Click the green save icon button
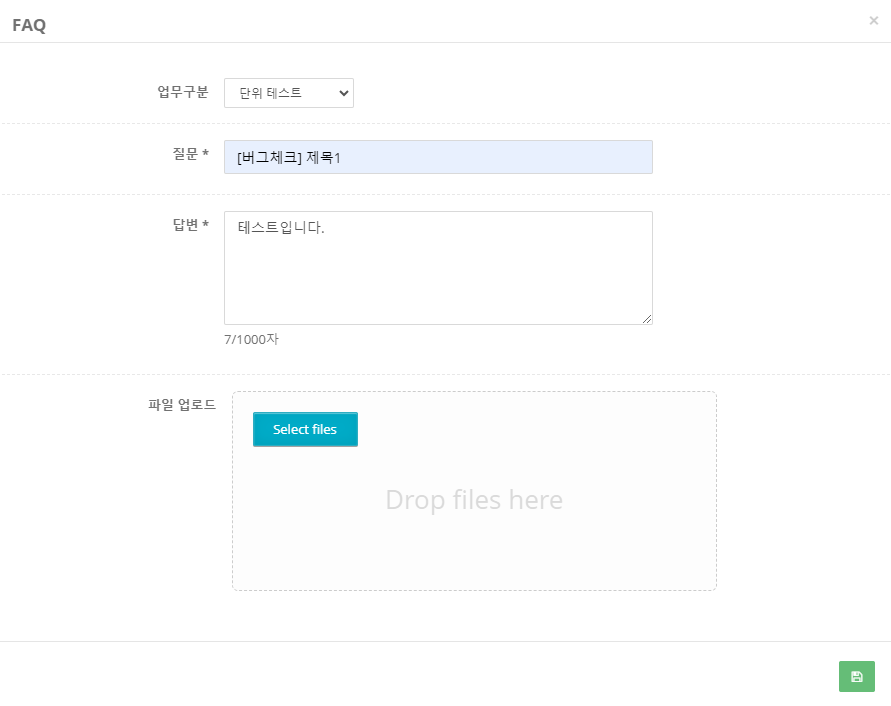 click(x=856, y=677)
